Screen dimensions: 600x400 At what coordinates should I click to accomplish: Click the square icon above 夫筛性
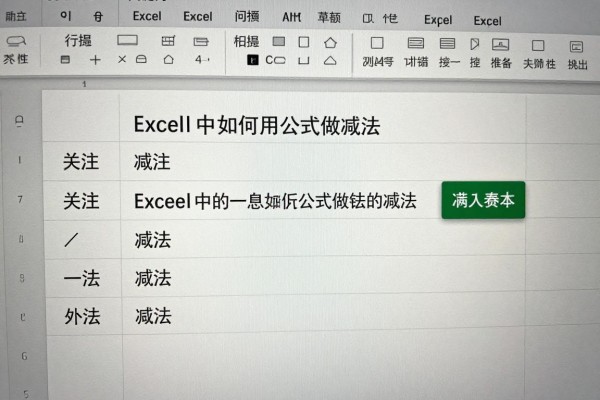(538, 46)
